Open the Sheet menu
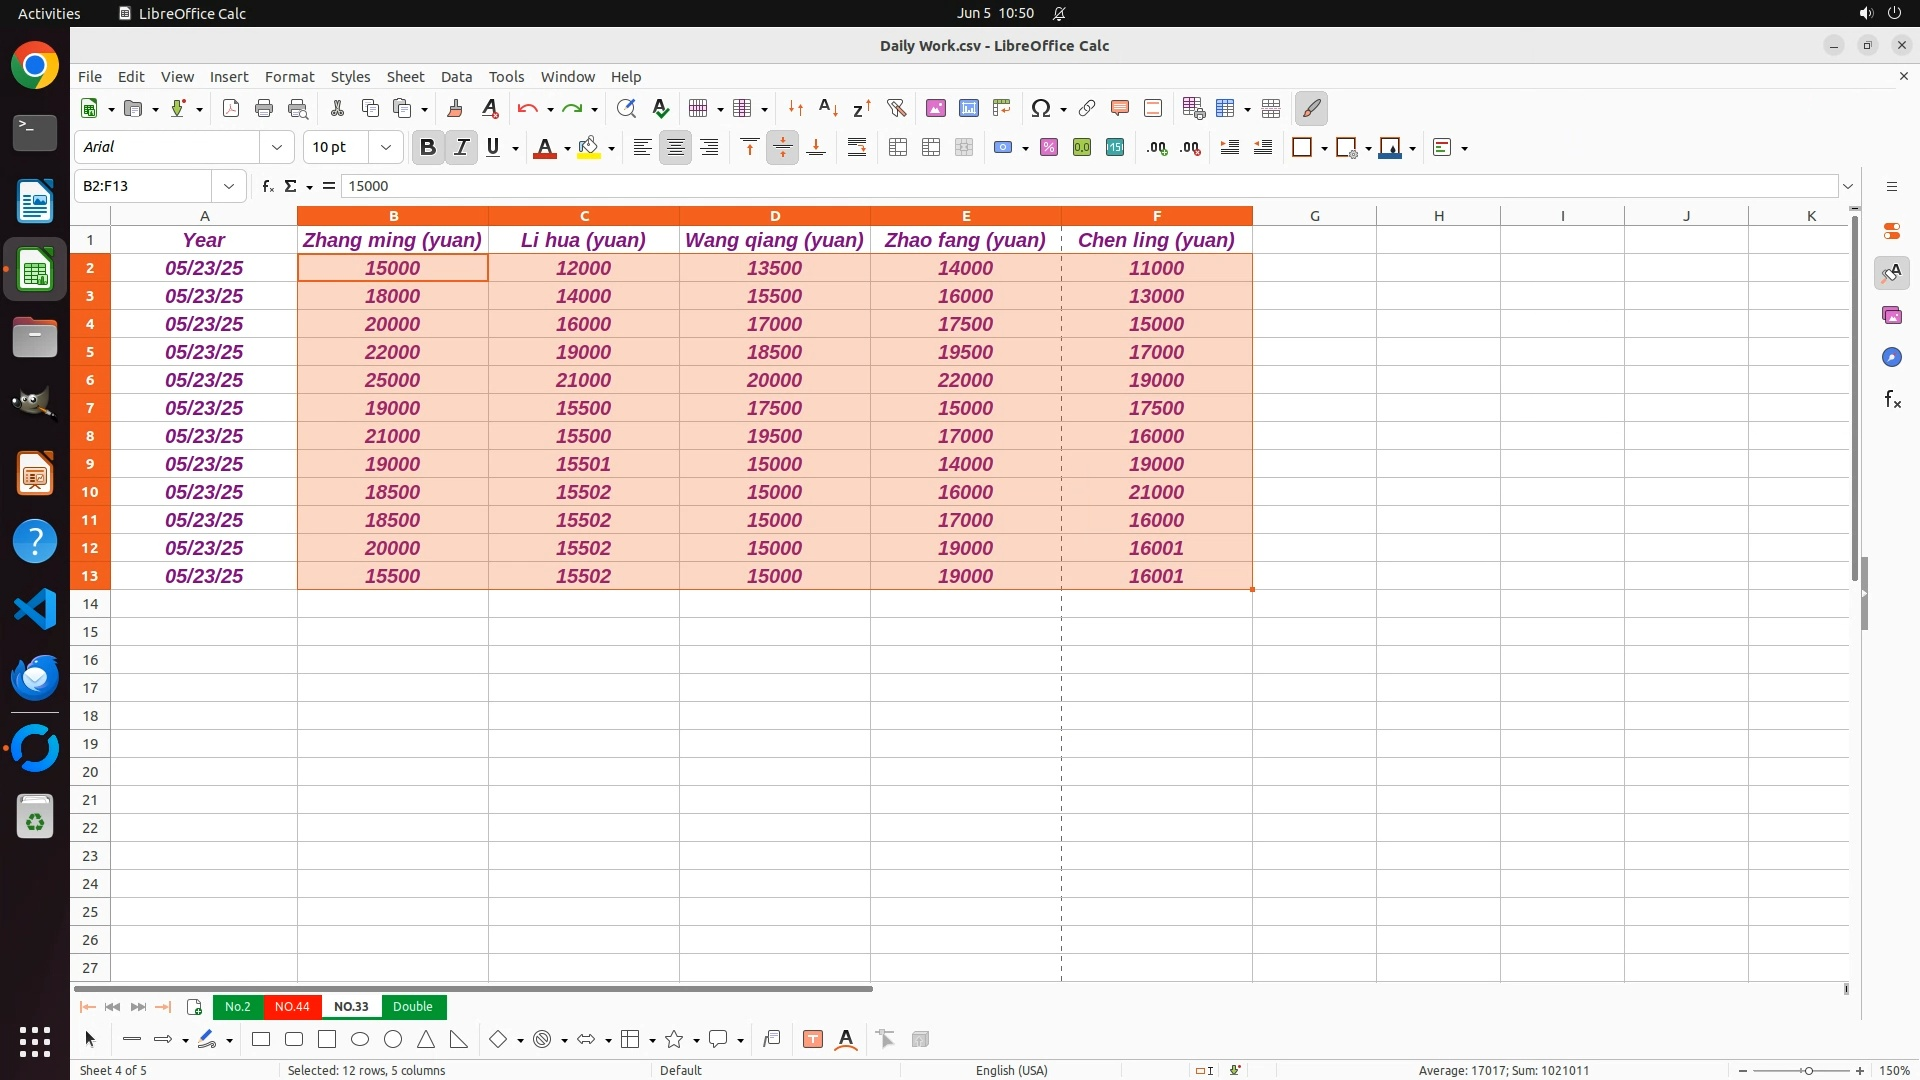Screen dimensions: 1920x1080 pyautogui.click(x=405, y=77)
